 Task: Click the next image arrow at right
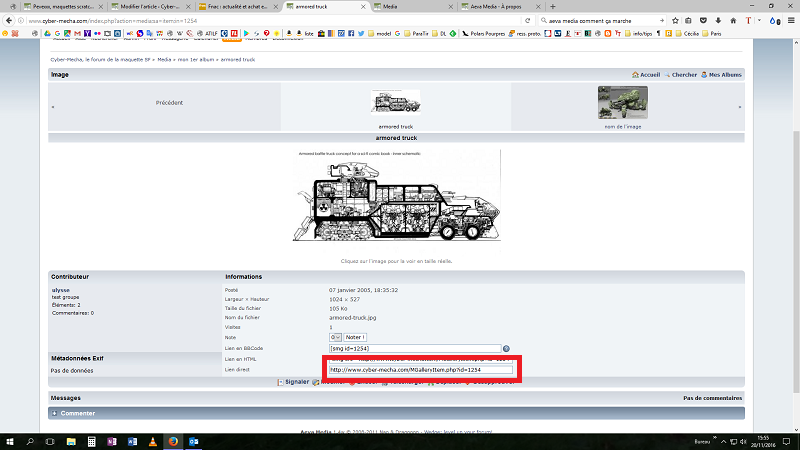739,107
